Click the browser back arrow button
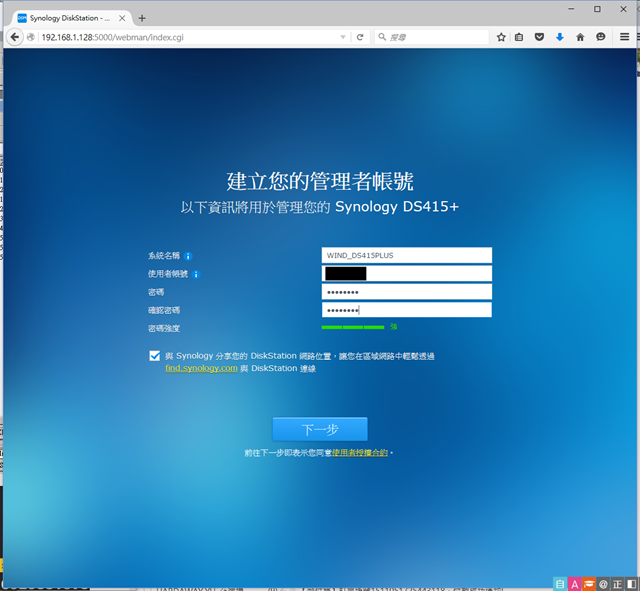Image resolution: width=640 pixels, height=591 pixels. [x=15, y=37]
